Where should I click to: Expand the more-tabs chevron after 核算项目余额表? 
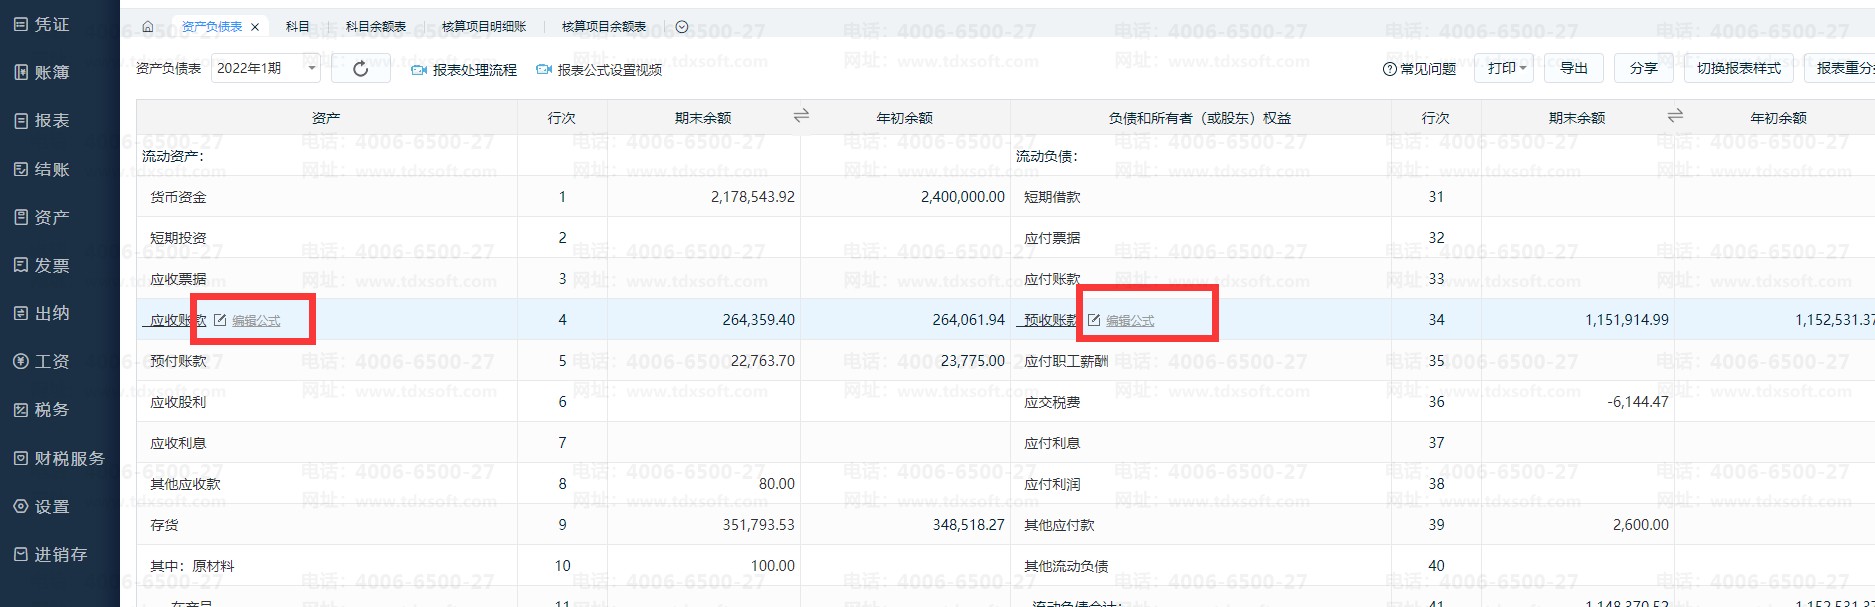pos(682,27)
